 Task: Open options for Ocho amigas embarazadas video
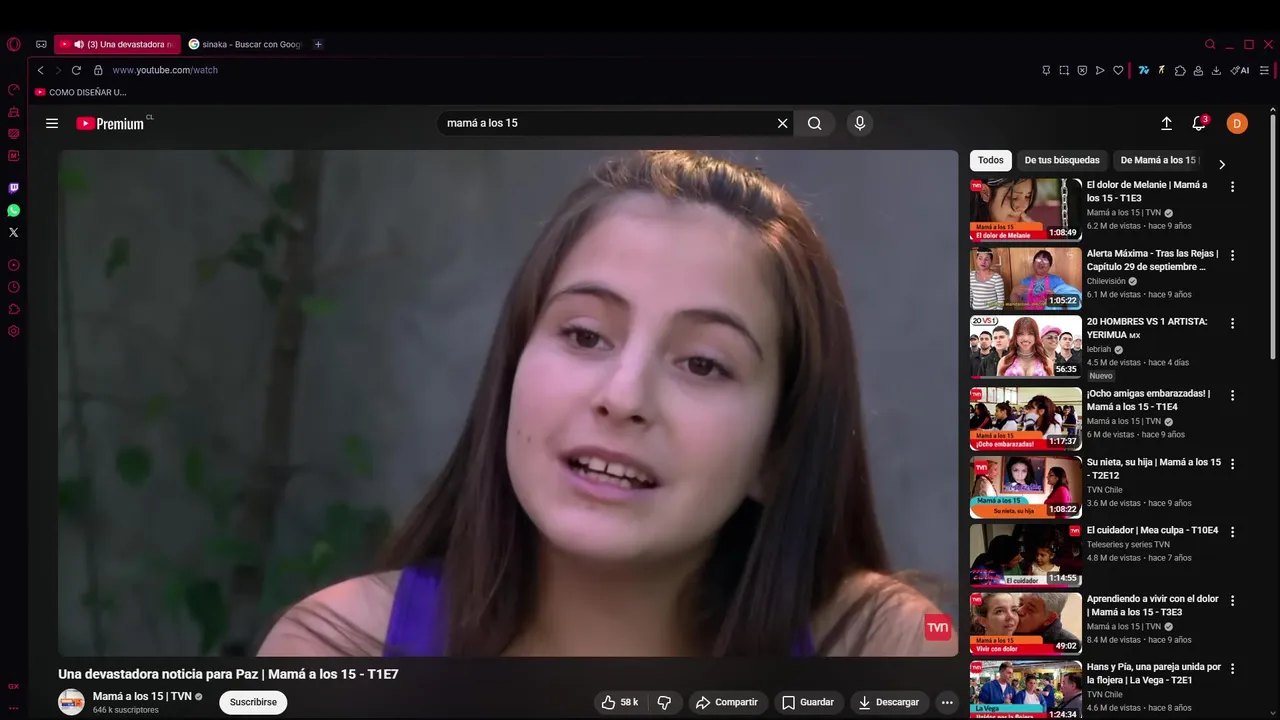tap(1232, 395)
